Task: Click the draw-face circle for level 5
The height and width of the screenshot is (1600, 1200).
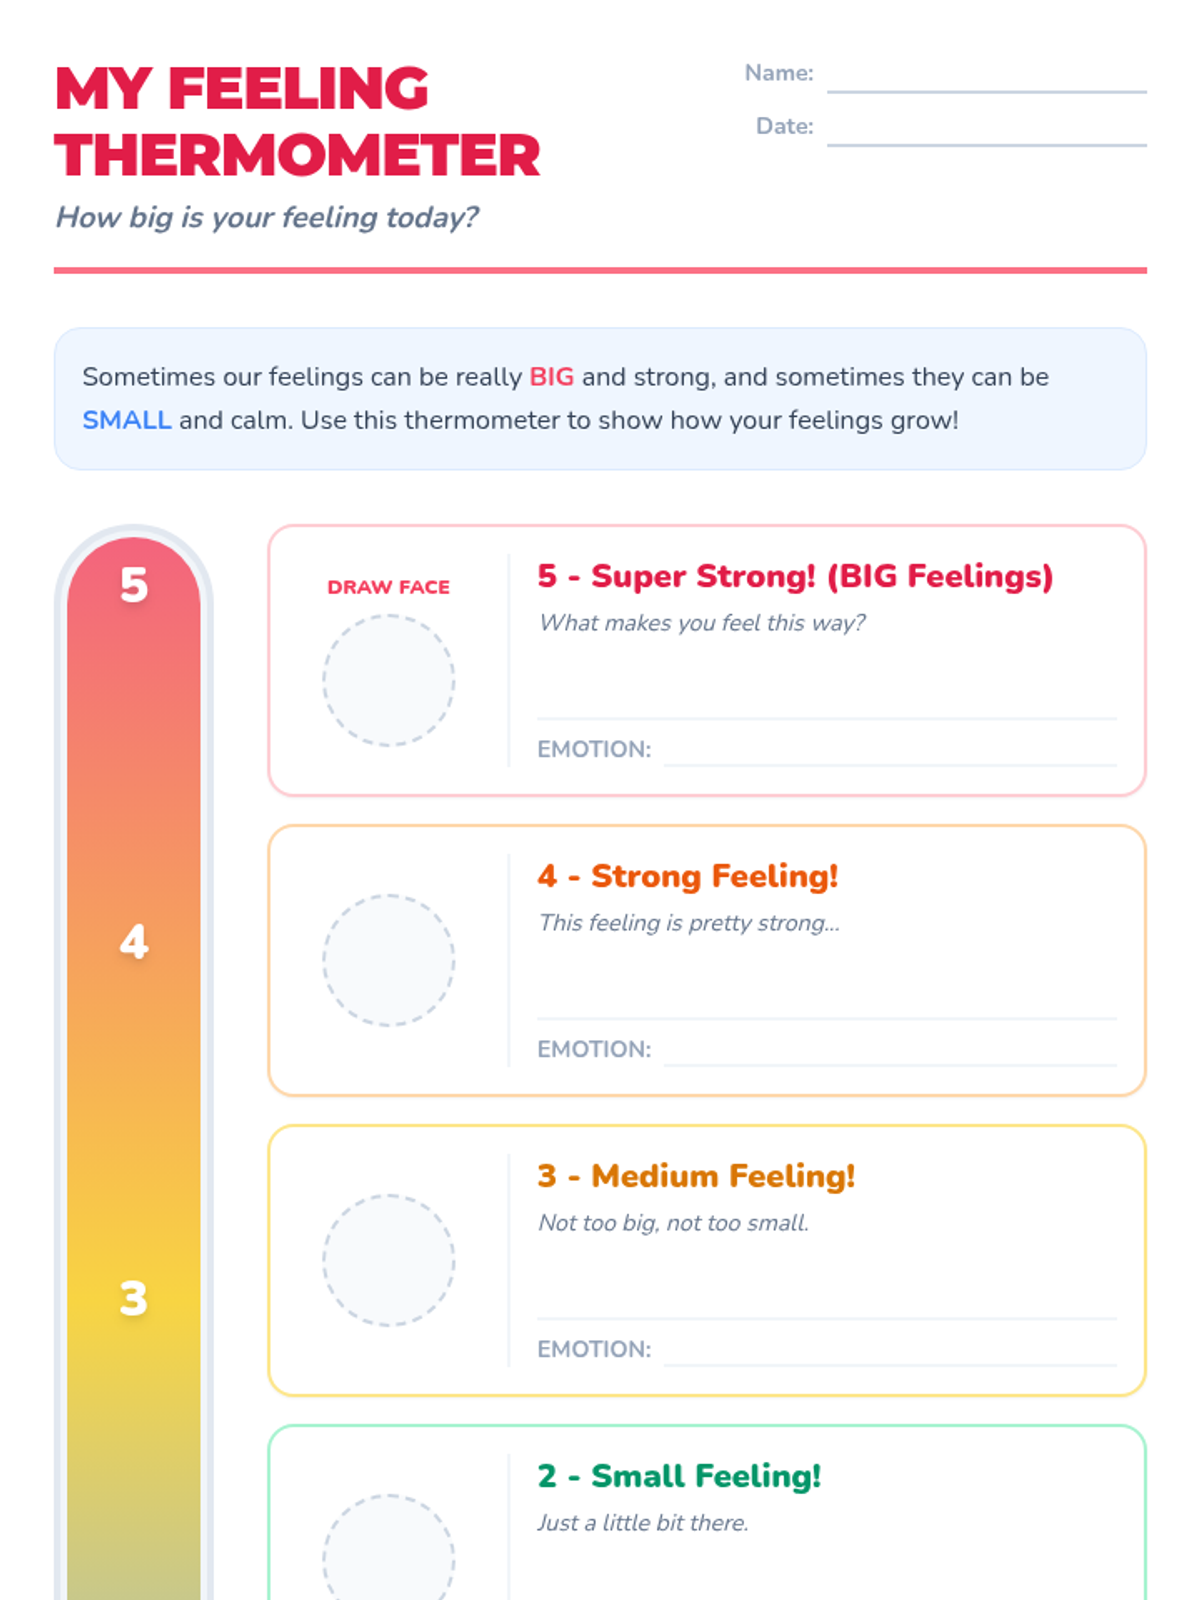Action: [x=389, y=680]
